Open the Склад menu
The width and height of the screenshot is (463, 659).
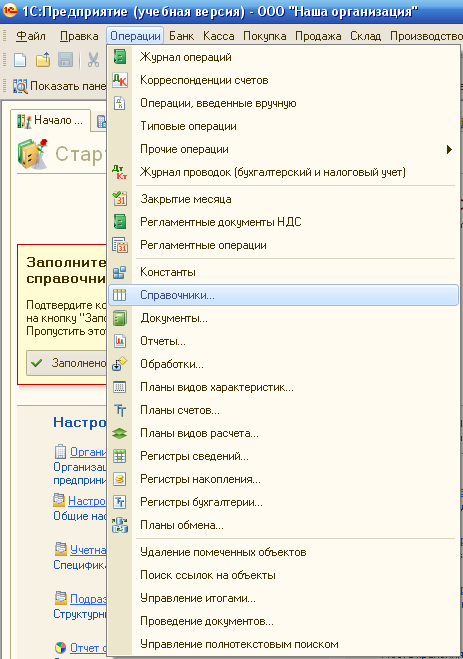click(x=366, y=36)
